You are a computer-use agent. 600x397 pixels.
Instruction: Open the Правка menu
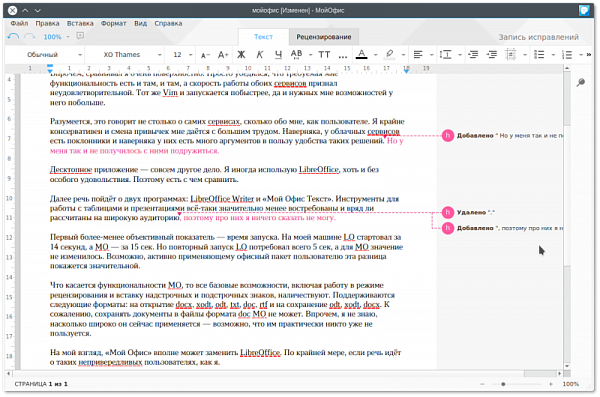click(x=47, y=23)
